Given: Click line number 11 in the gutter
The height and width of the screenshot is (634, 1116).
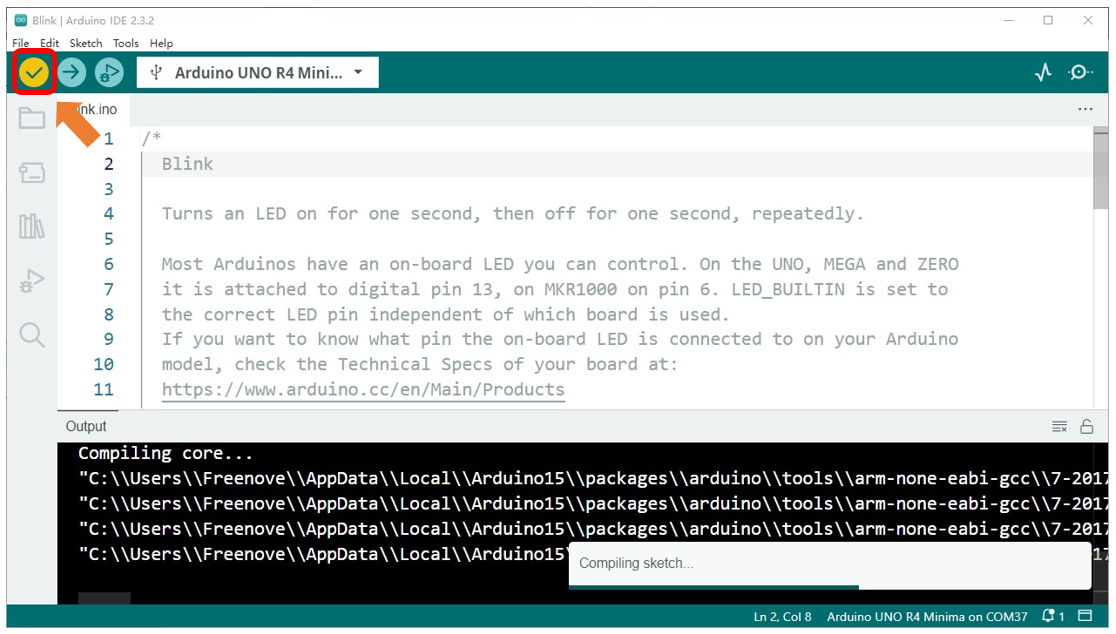Looking at the screenshot, I should 103,390.
